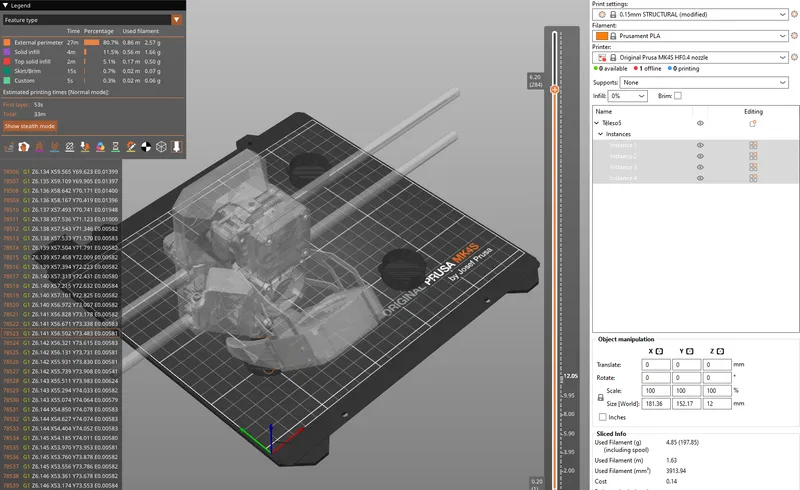The height and width of the screenshot is (490, 800).
Task: Open Printer settings gear icon
Action: pyautogui.click(x=794, y=57)
